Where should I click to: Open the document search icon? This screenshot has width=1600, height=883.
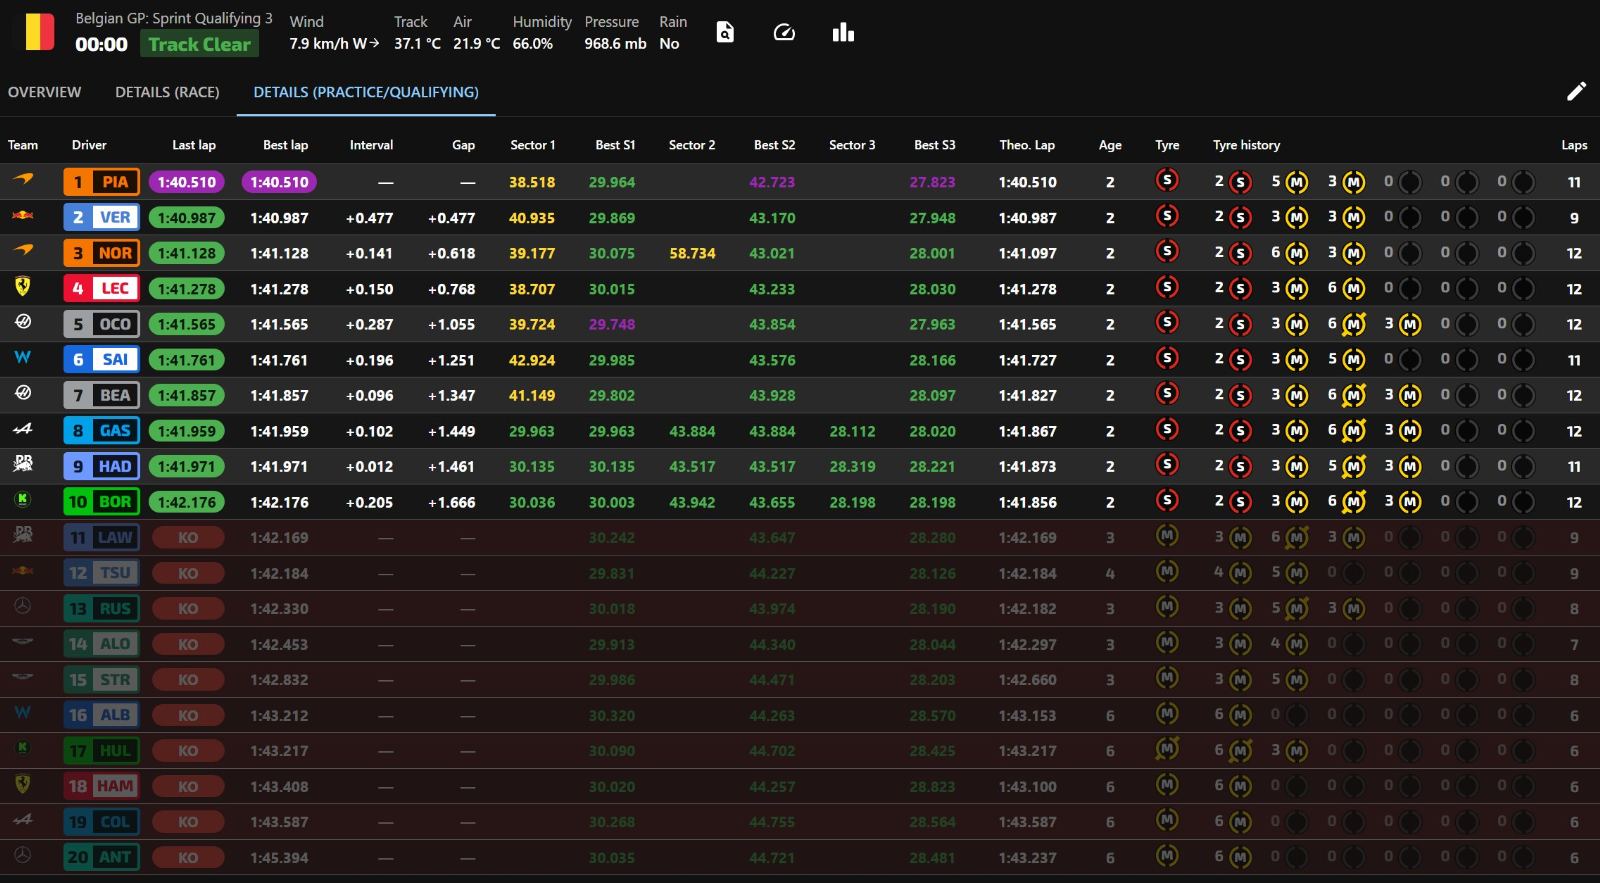(x=725, y=33)
